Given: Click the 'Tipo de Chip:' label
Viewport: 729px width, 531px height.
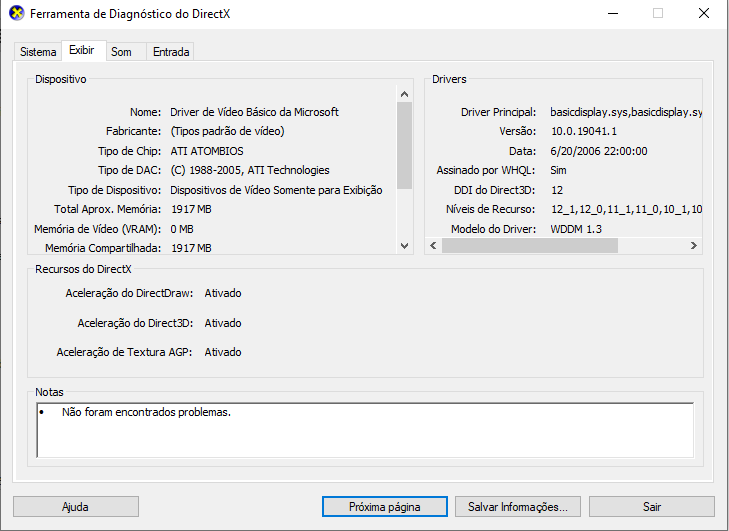Looking at the screenshot, I should [129, 151].
